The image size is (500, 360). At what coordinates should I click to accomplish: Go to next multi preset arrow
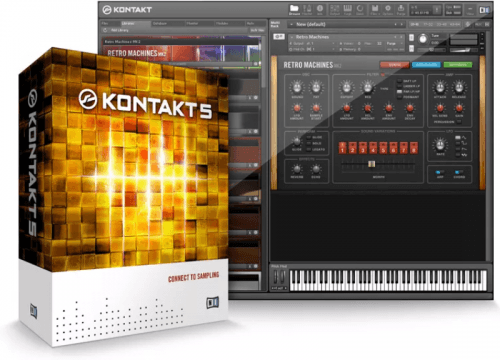coord(402,24)
